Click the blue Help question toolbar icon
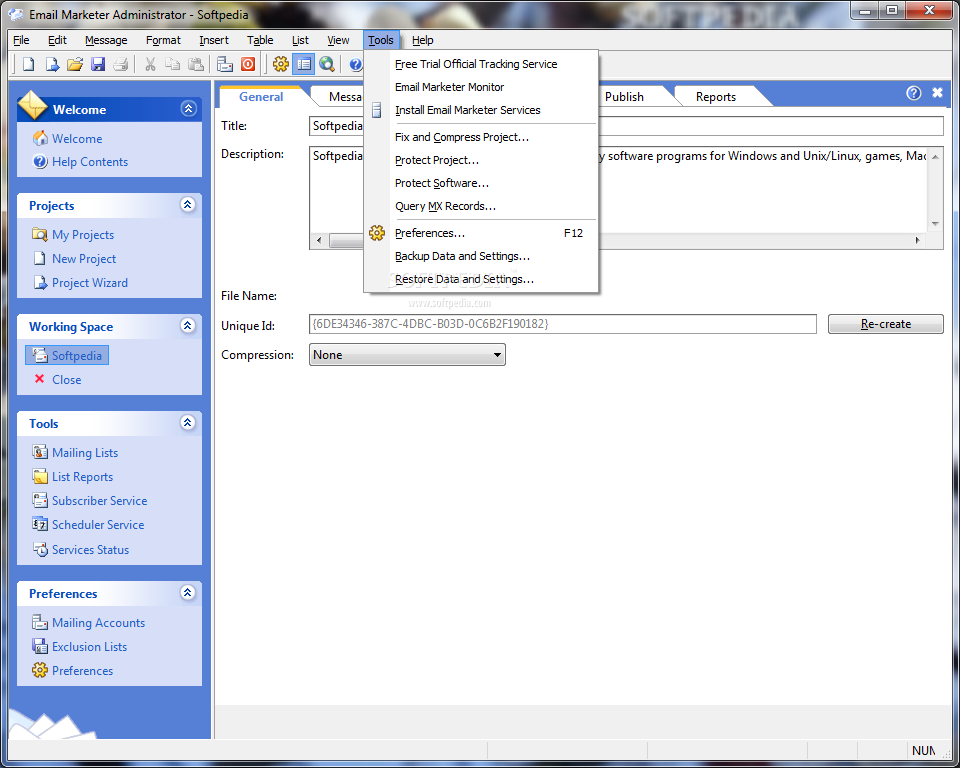 356,64
